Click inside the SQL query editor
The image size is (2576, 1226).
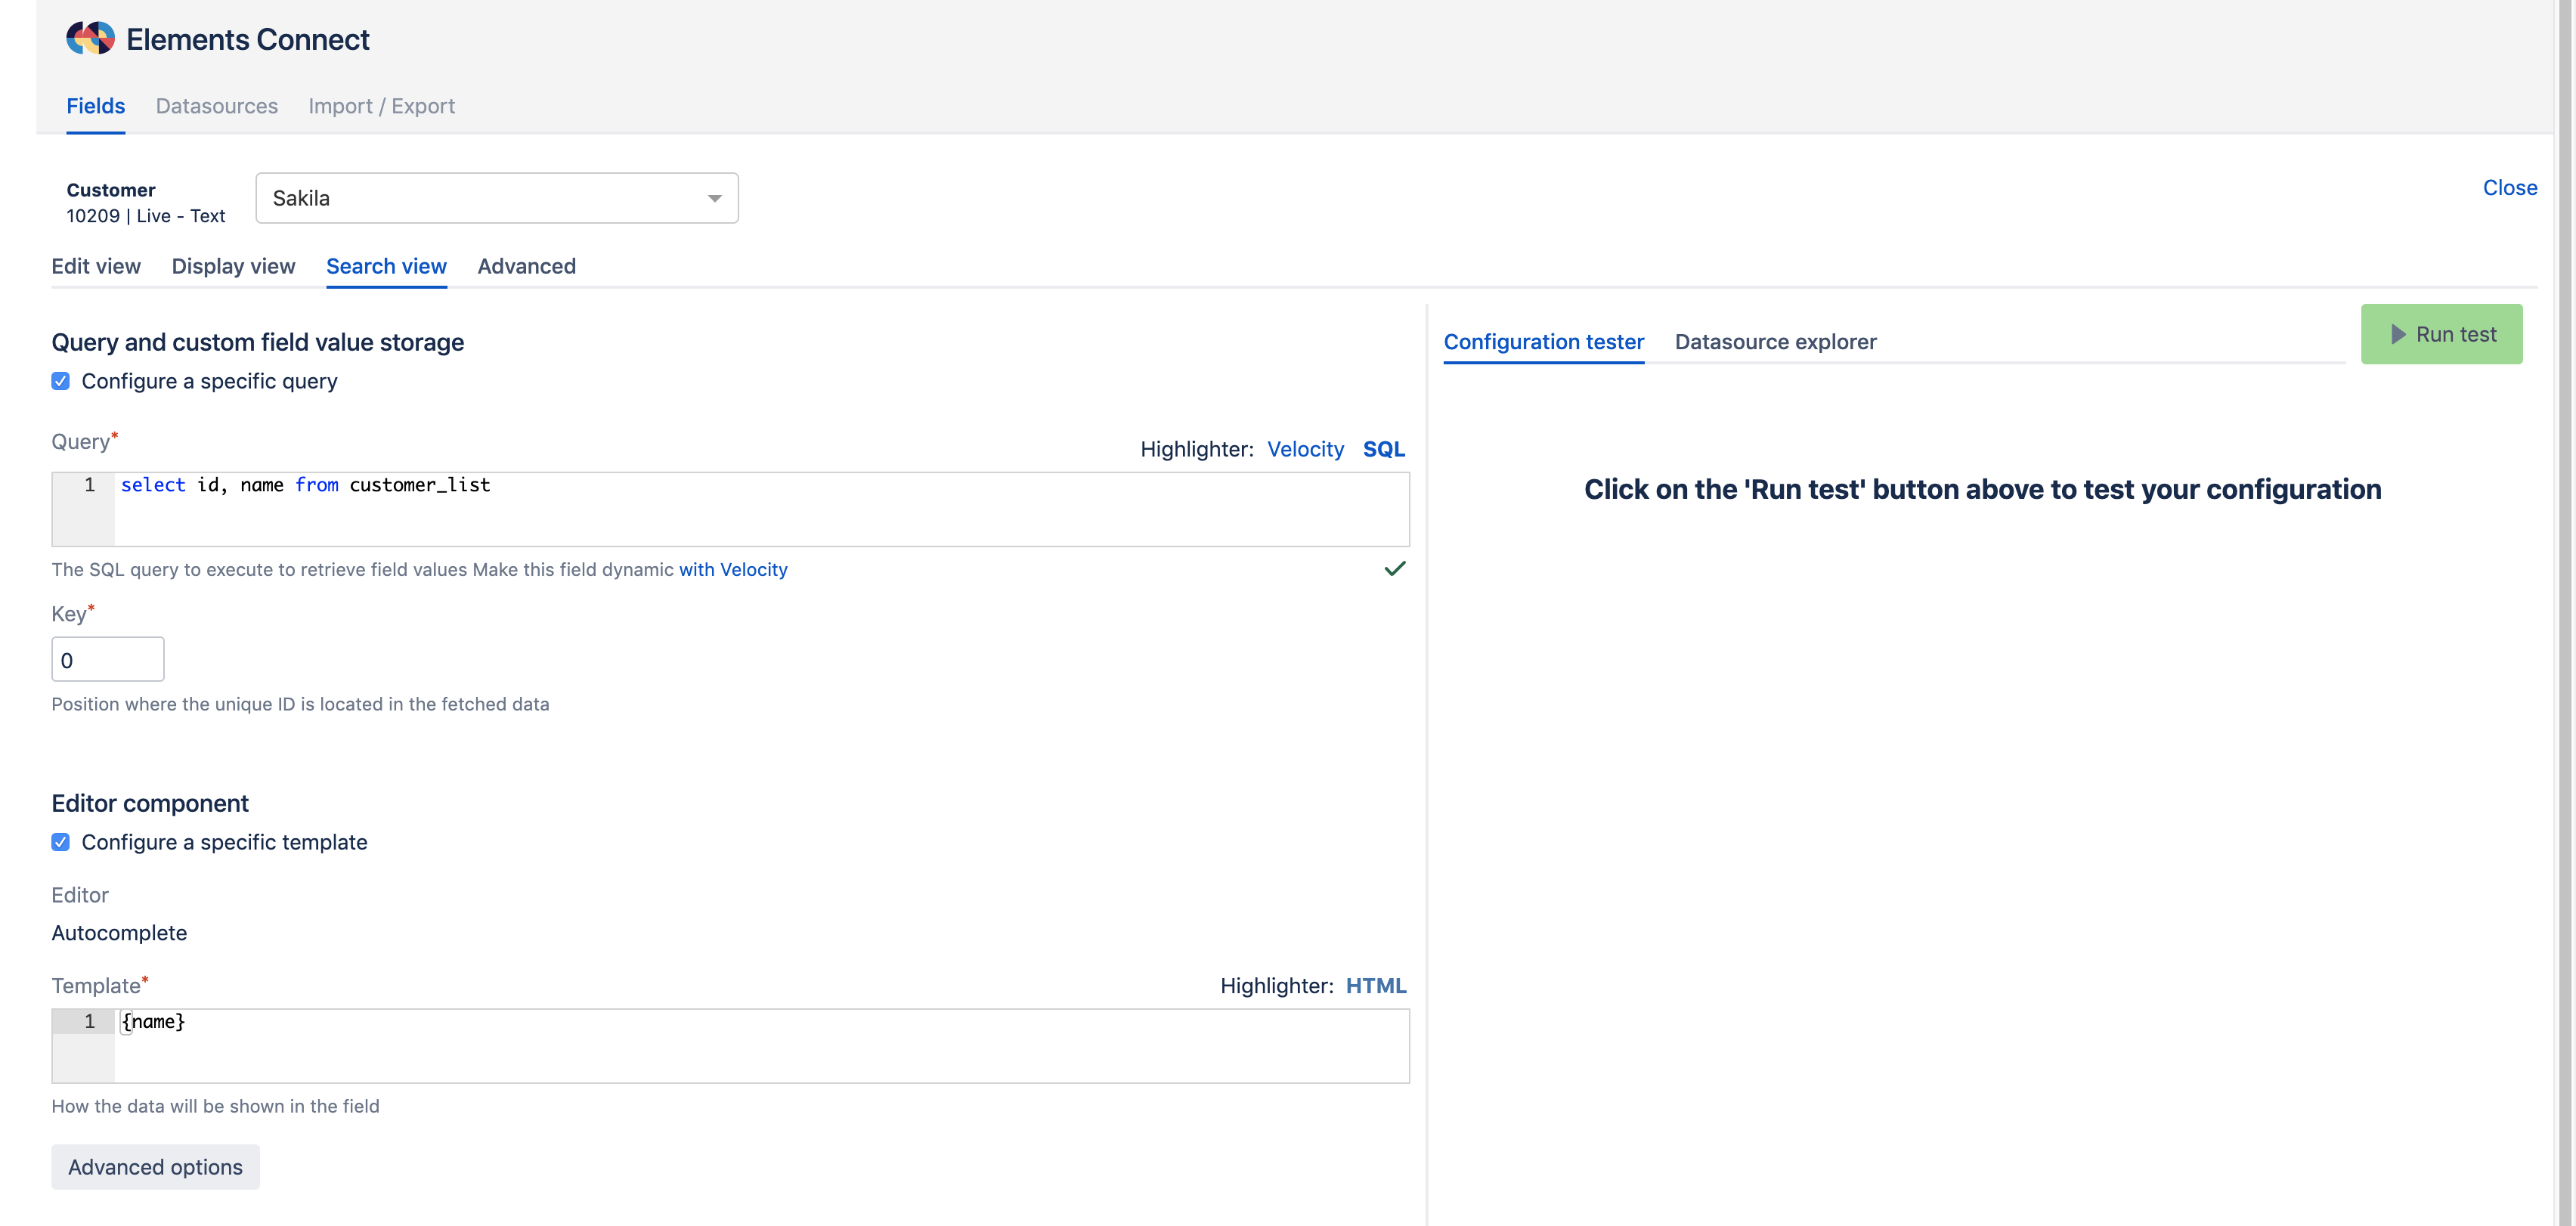(x=760, y=510)
